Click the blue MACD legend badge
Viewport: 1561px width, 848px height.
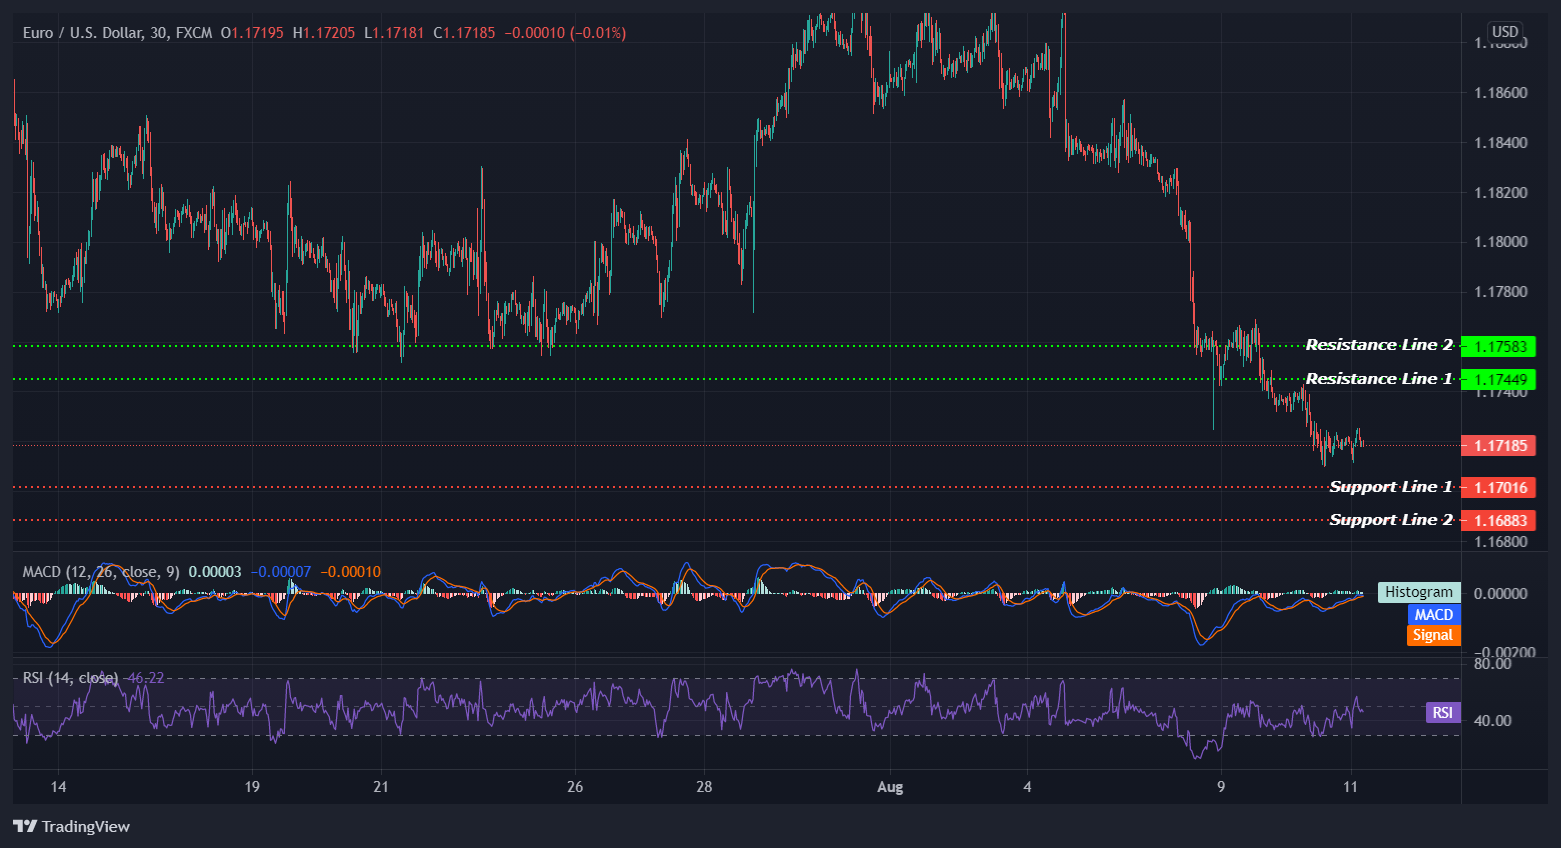(1433, 614)
